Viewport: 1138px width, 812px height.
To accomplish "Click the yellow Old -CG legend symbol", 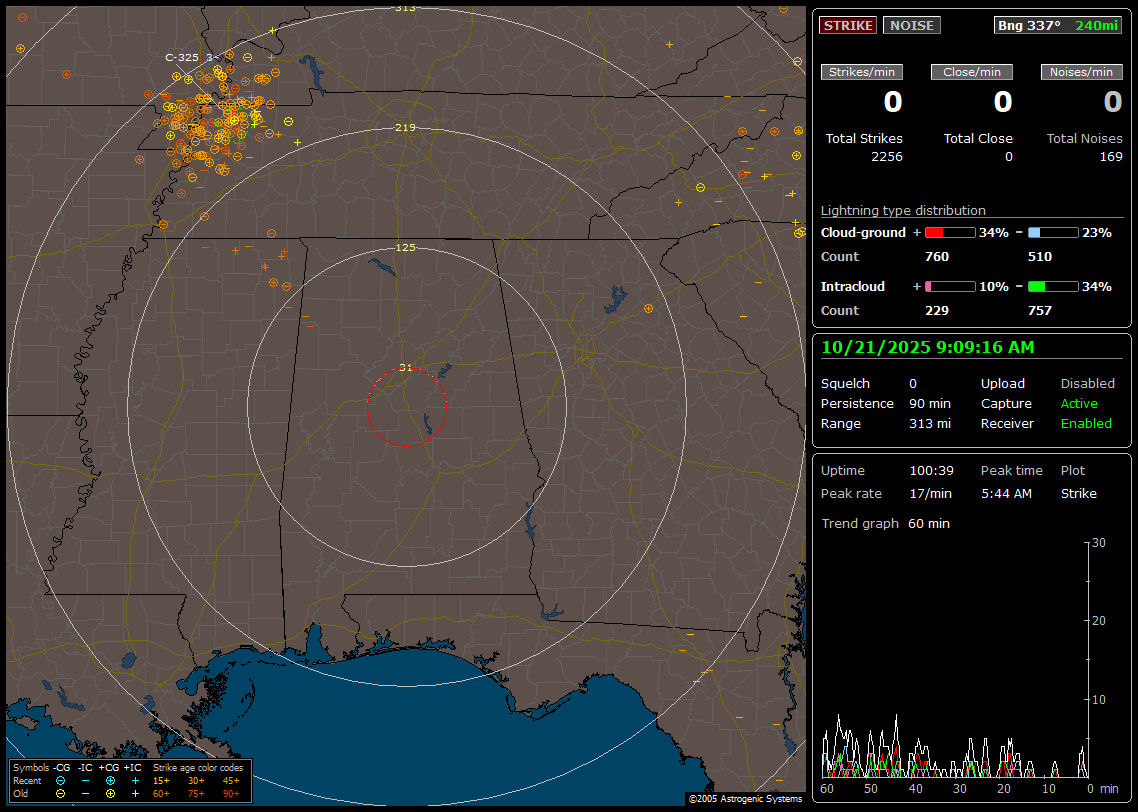I will [x=61, y=793].
